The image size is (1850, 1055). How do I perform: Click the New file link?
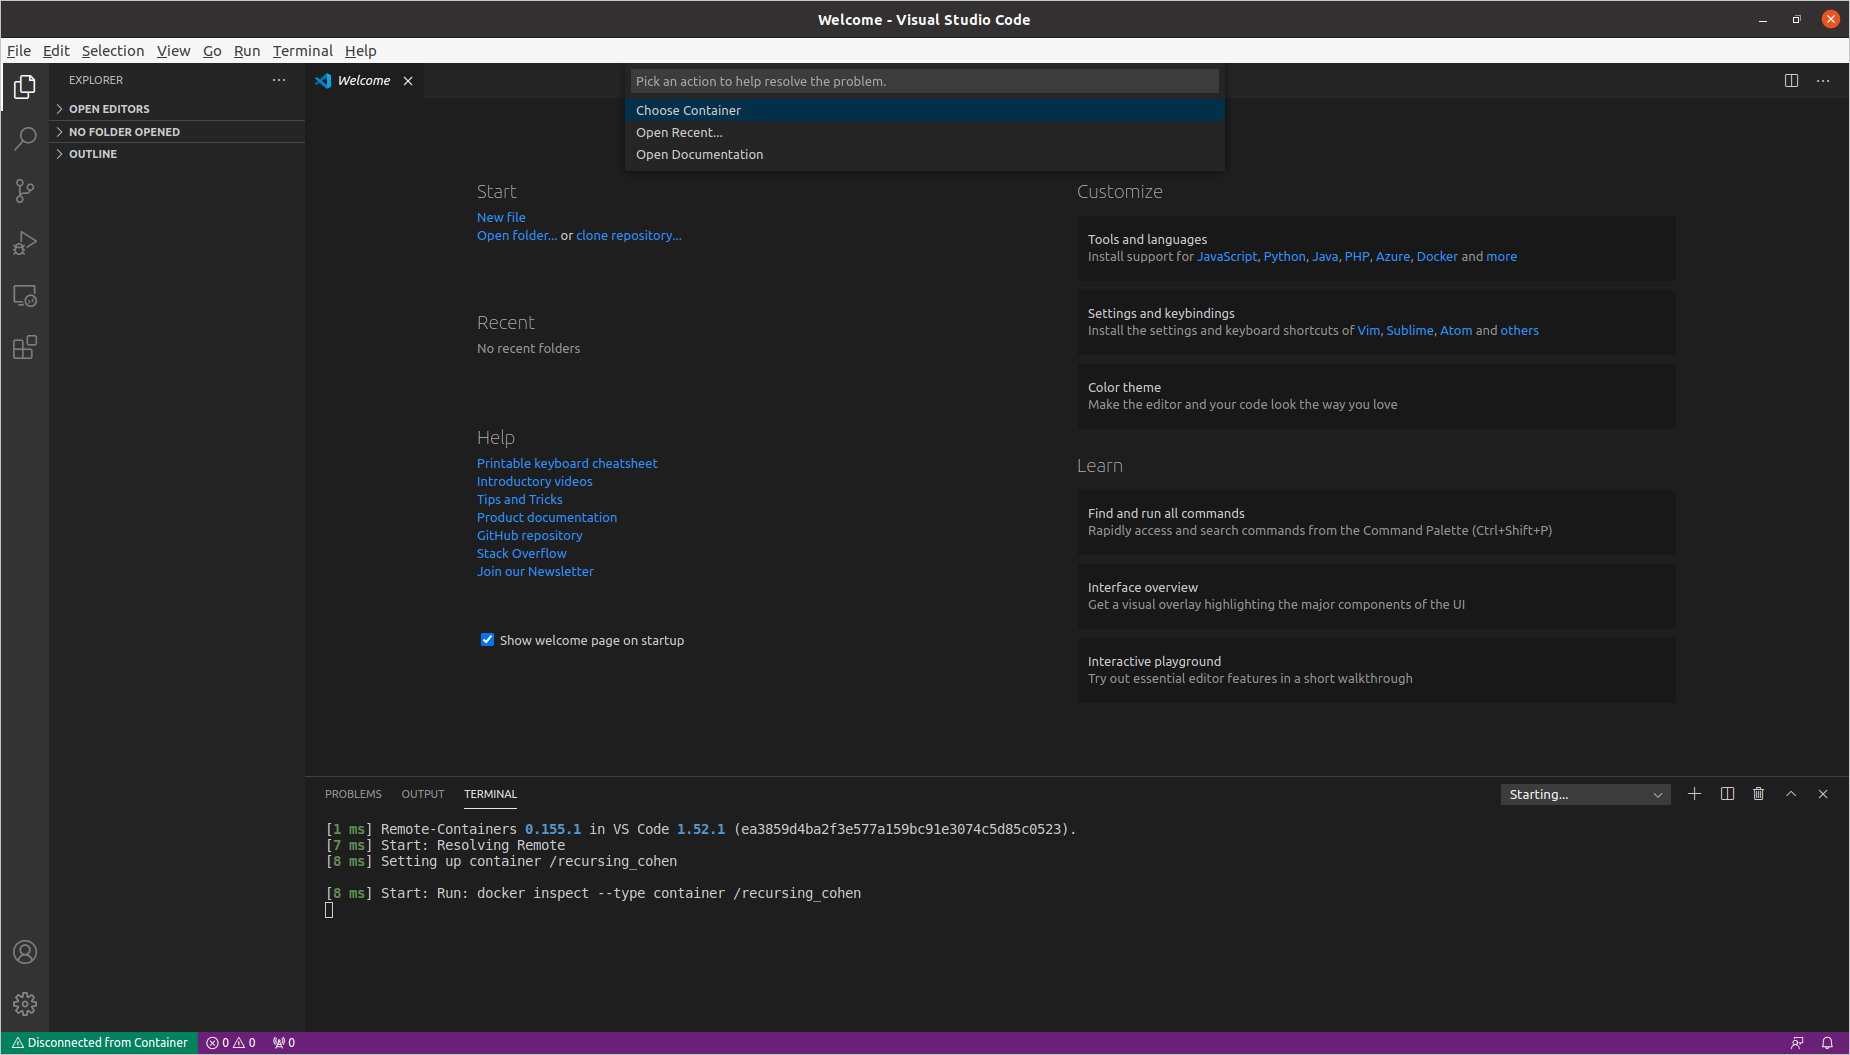click(501, 217)
